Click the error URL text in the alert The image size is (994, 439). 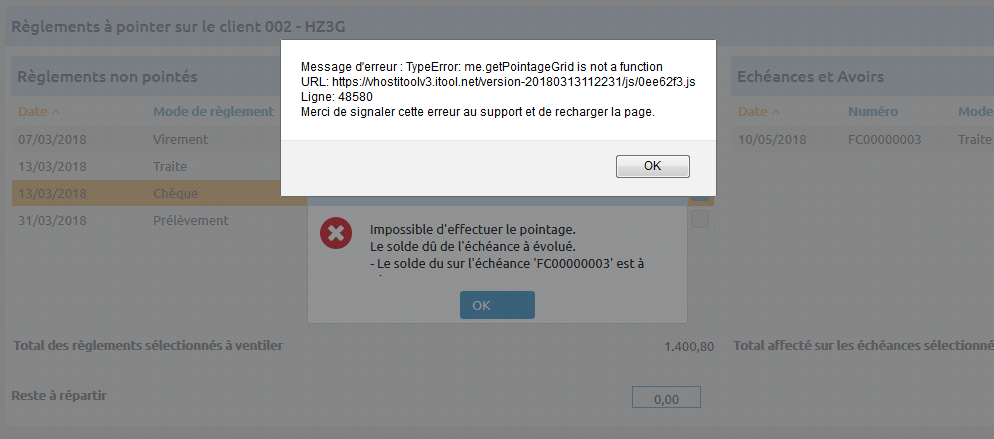point(498,82)
